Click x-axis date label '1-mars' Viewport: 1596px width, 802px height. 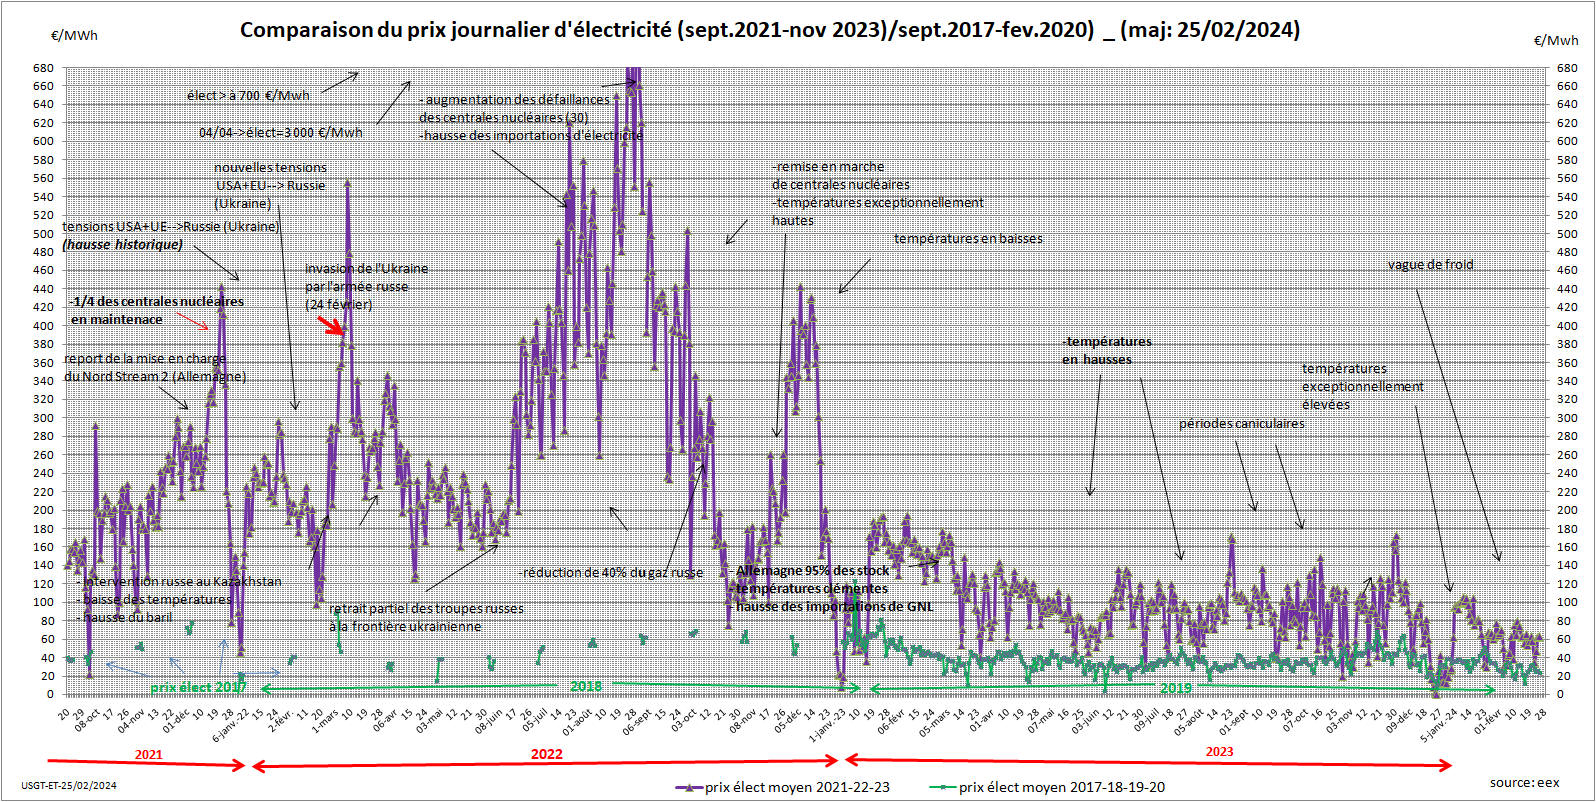tap(324, 720)
